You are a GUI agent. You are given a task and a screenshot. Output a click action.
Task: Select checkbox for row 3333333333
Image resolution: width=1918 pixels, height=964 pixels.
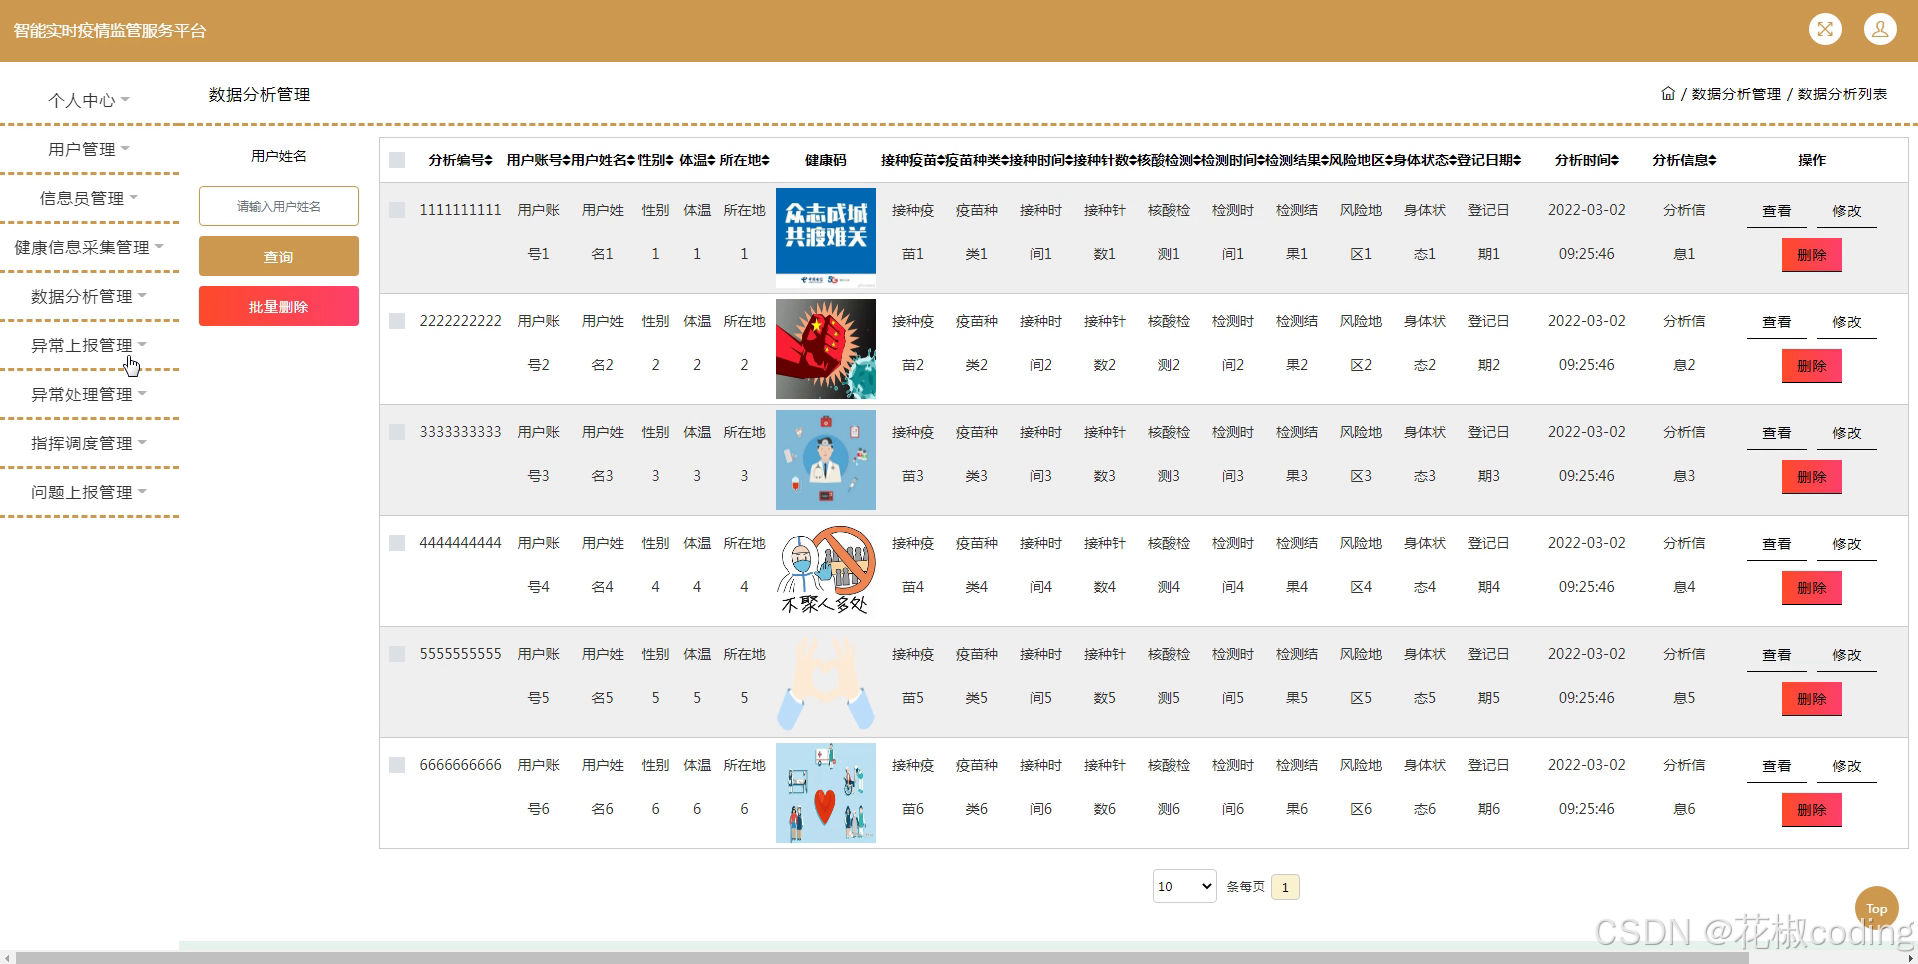397,432
